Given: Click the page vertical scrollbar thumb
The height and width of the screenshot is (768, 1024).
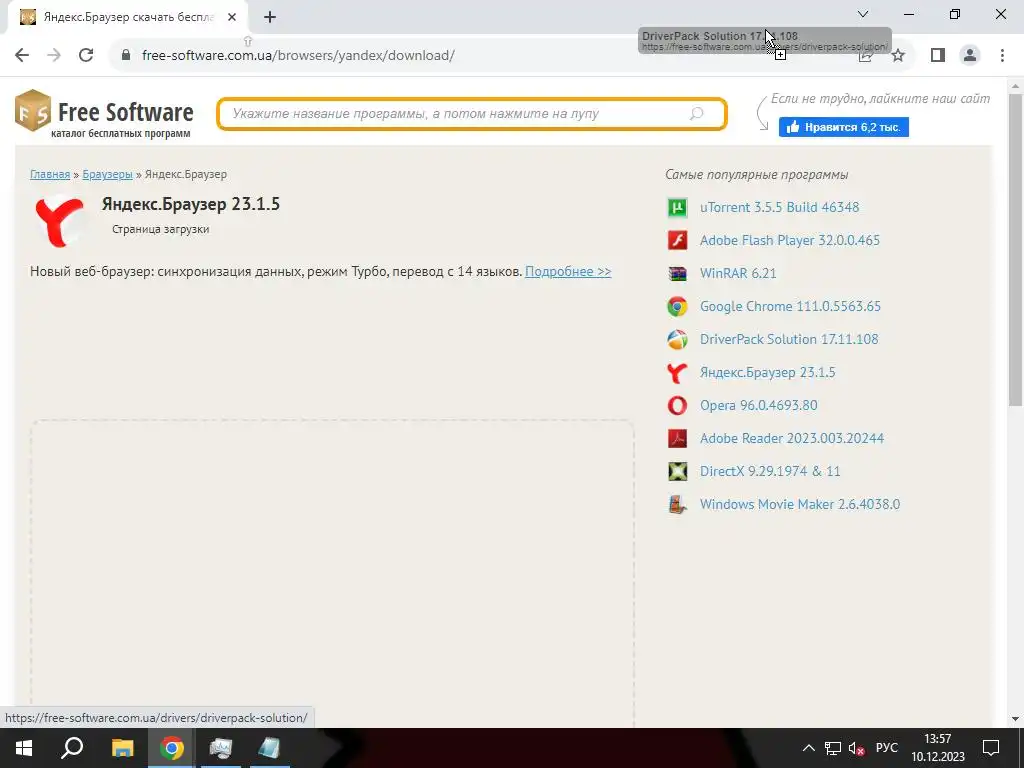Looking at the screenshot, I should 1015,250.
